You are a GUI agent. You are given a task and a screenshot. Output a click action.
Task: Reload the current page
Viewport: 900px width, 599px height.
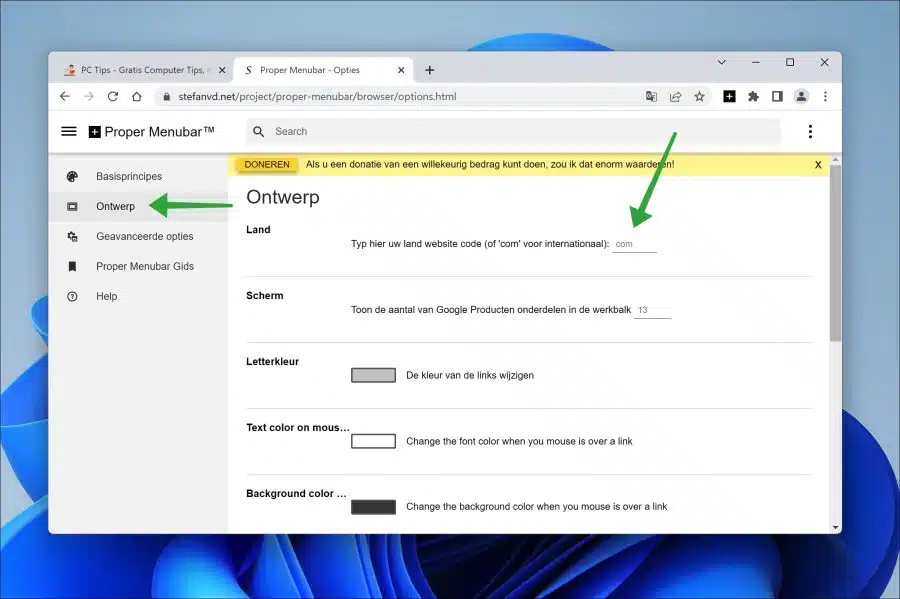coord(112,96)
